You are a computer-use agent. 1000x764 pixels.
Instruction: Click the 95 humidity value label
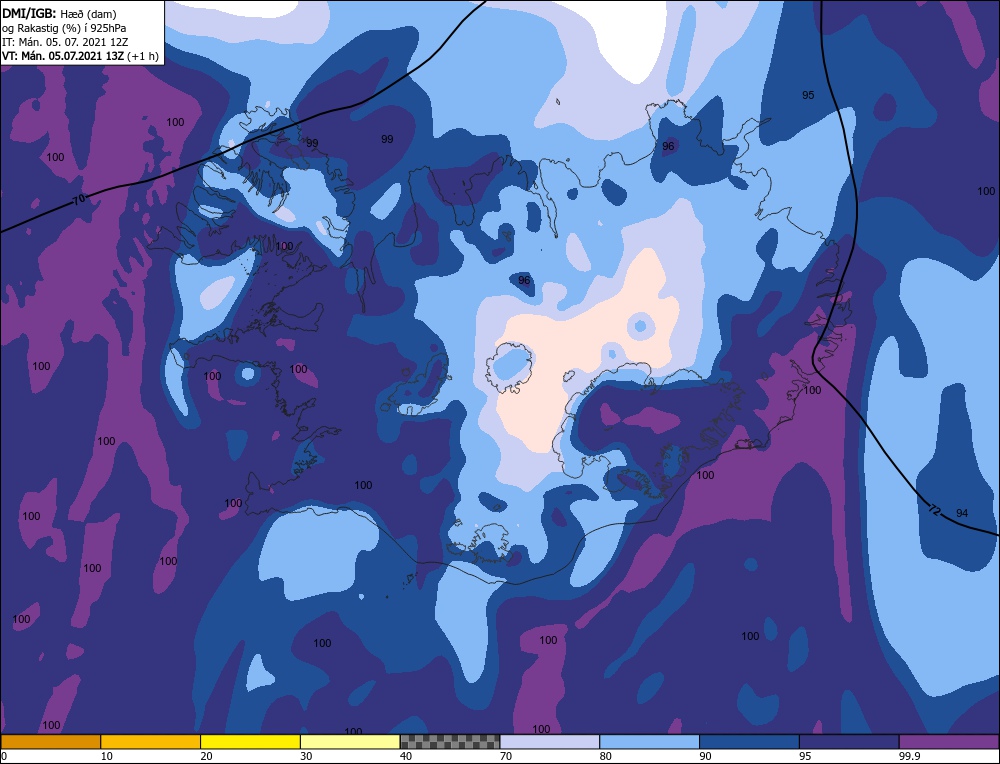point(808,95)
